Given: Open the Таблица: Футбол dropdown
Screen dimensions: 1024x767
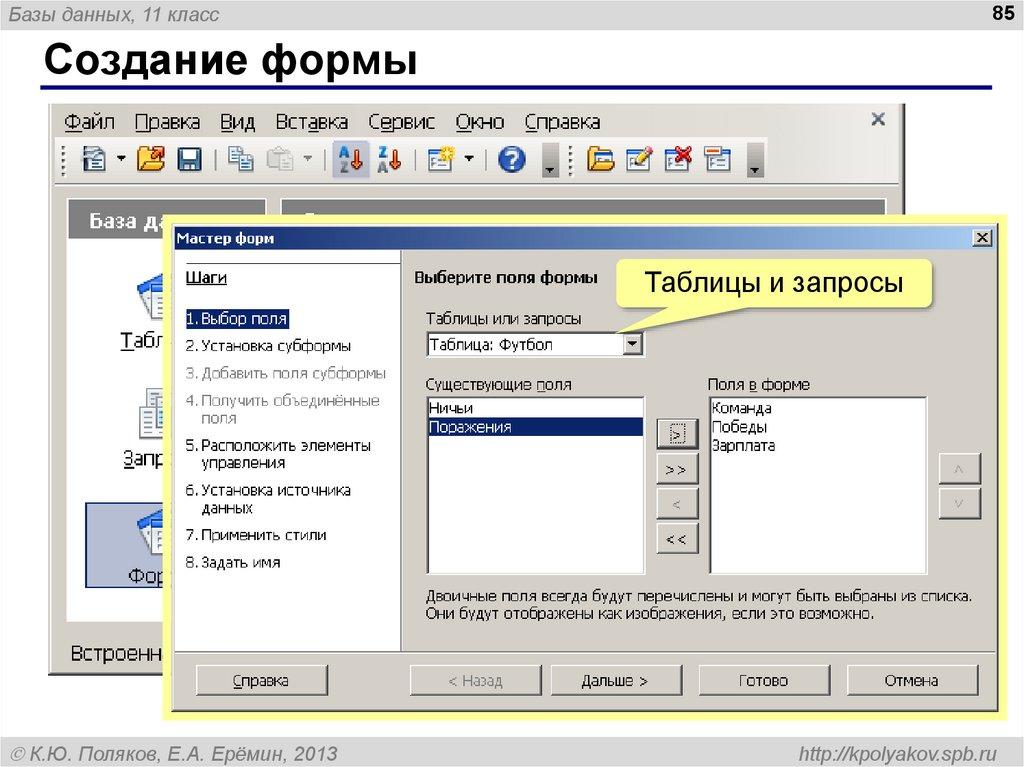Looking at the screenshot, I should [x=634, y=343].
